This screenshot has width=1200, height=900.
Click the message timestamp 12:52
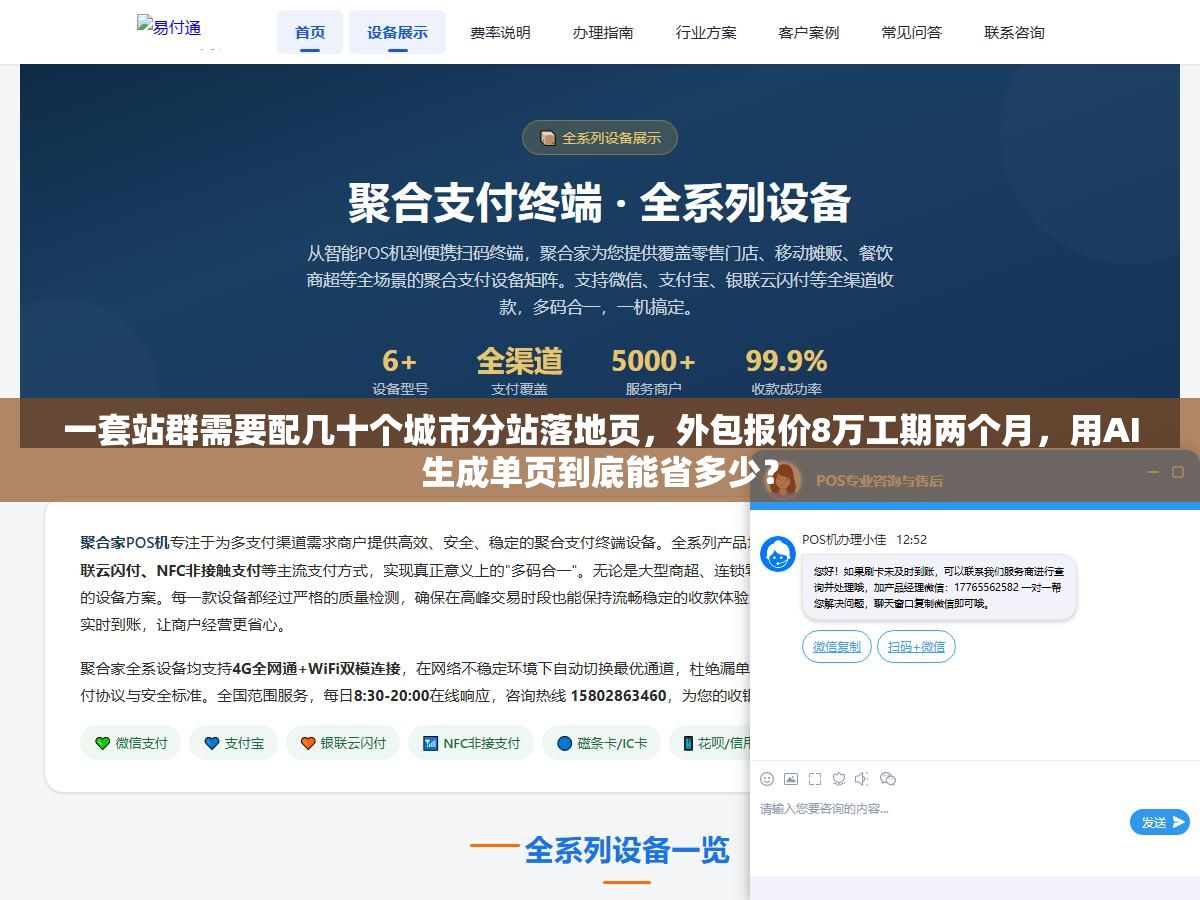point(911,539)
